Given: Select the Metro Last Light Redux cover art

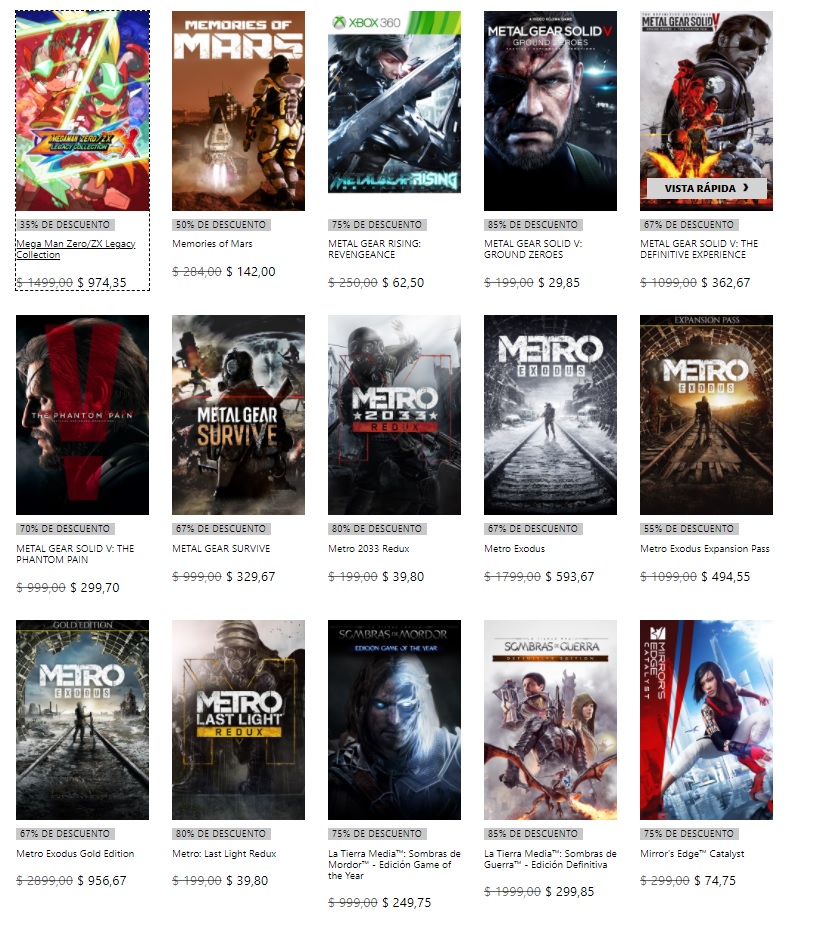Looking at the screenshot, I should click(238, 719).
